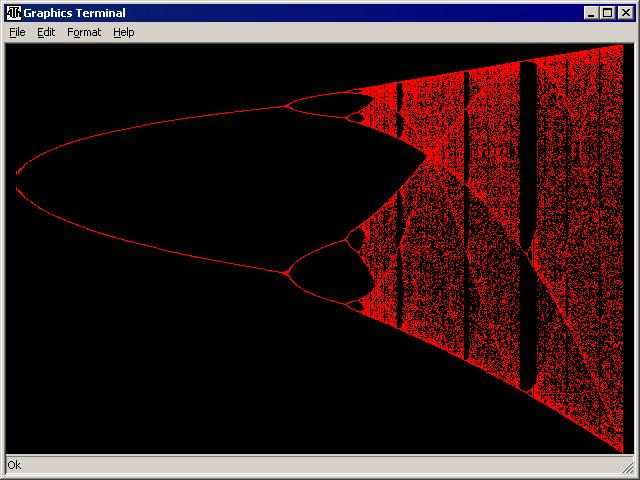Viewport: 640px width, 480px height.
Task: Click the upper branch's second bifurcation fork
Action: pos(287,105)
